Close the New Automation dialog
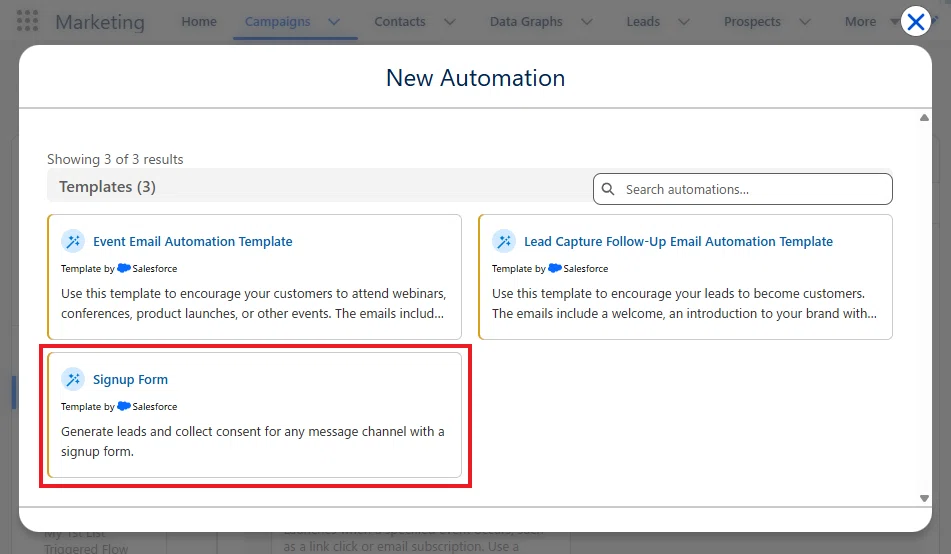 915,22
